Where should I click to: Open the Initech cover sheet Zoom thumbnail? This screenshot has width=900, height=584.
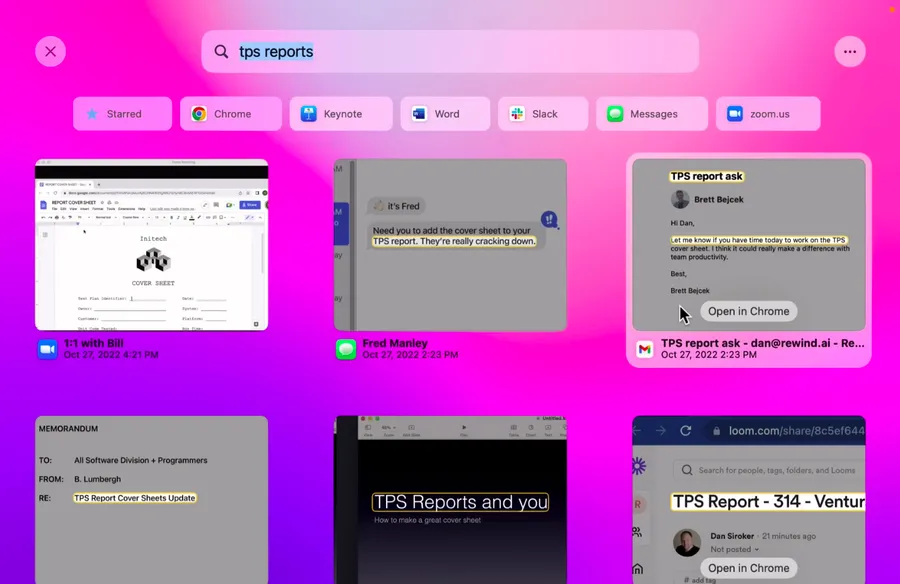(152, 245)
